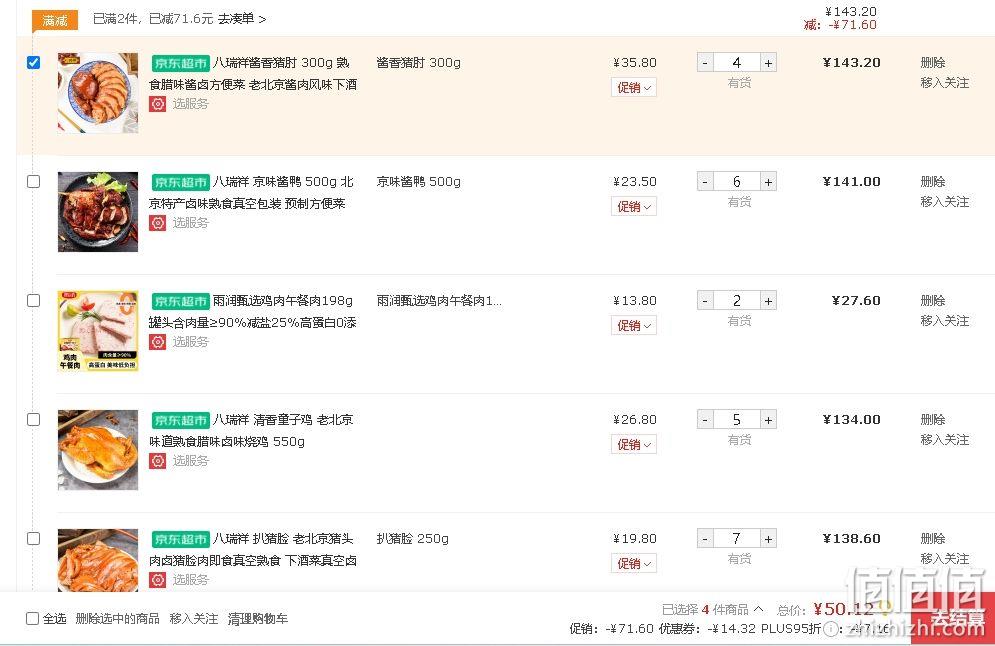The width and height of the screenshot is (995, 646).
Task: Open product title 八瑞祥 清香童子鸡
Action: (x=251, y=430)
